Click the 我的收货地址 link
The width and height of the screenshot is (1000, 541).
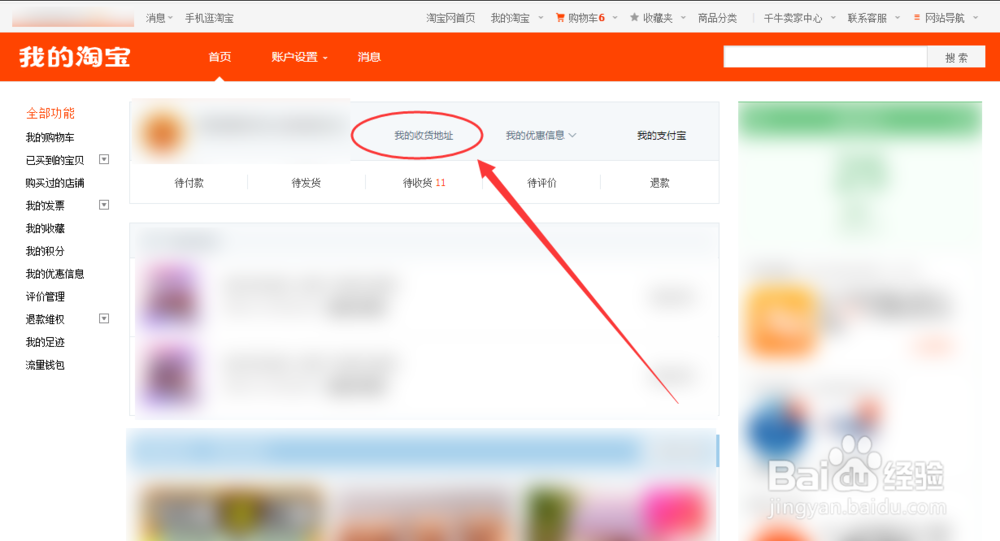(x=423, y=135)
